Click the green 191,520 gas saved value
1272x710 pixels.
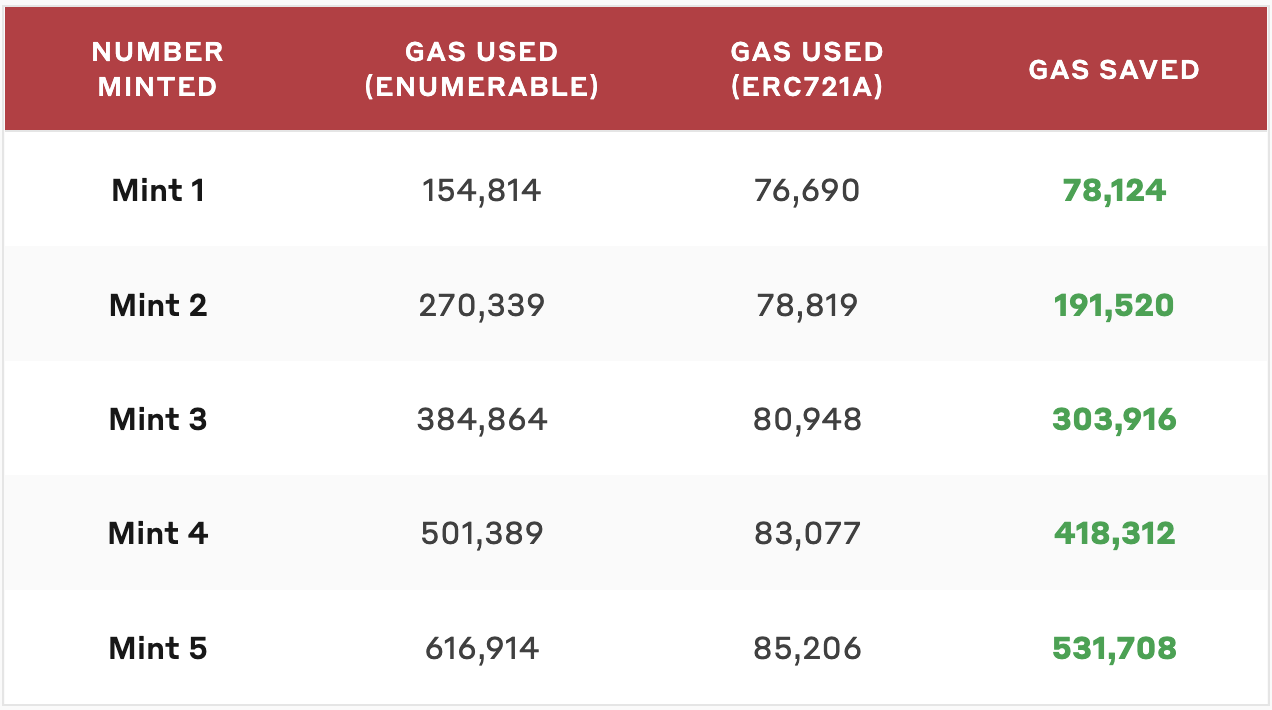(1114, 304)
